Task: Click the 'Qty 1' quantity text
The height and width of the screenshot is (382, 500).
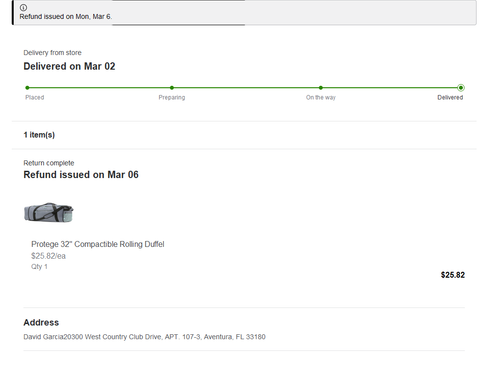Action: point(39,267)
